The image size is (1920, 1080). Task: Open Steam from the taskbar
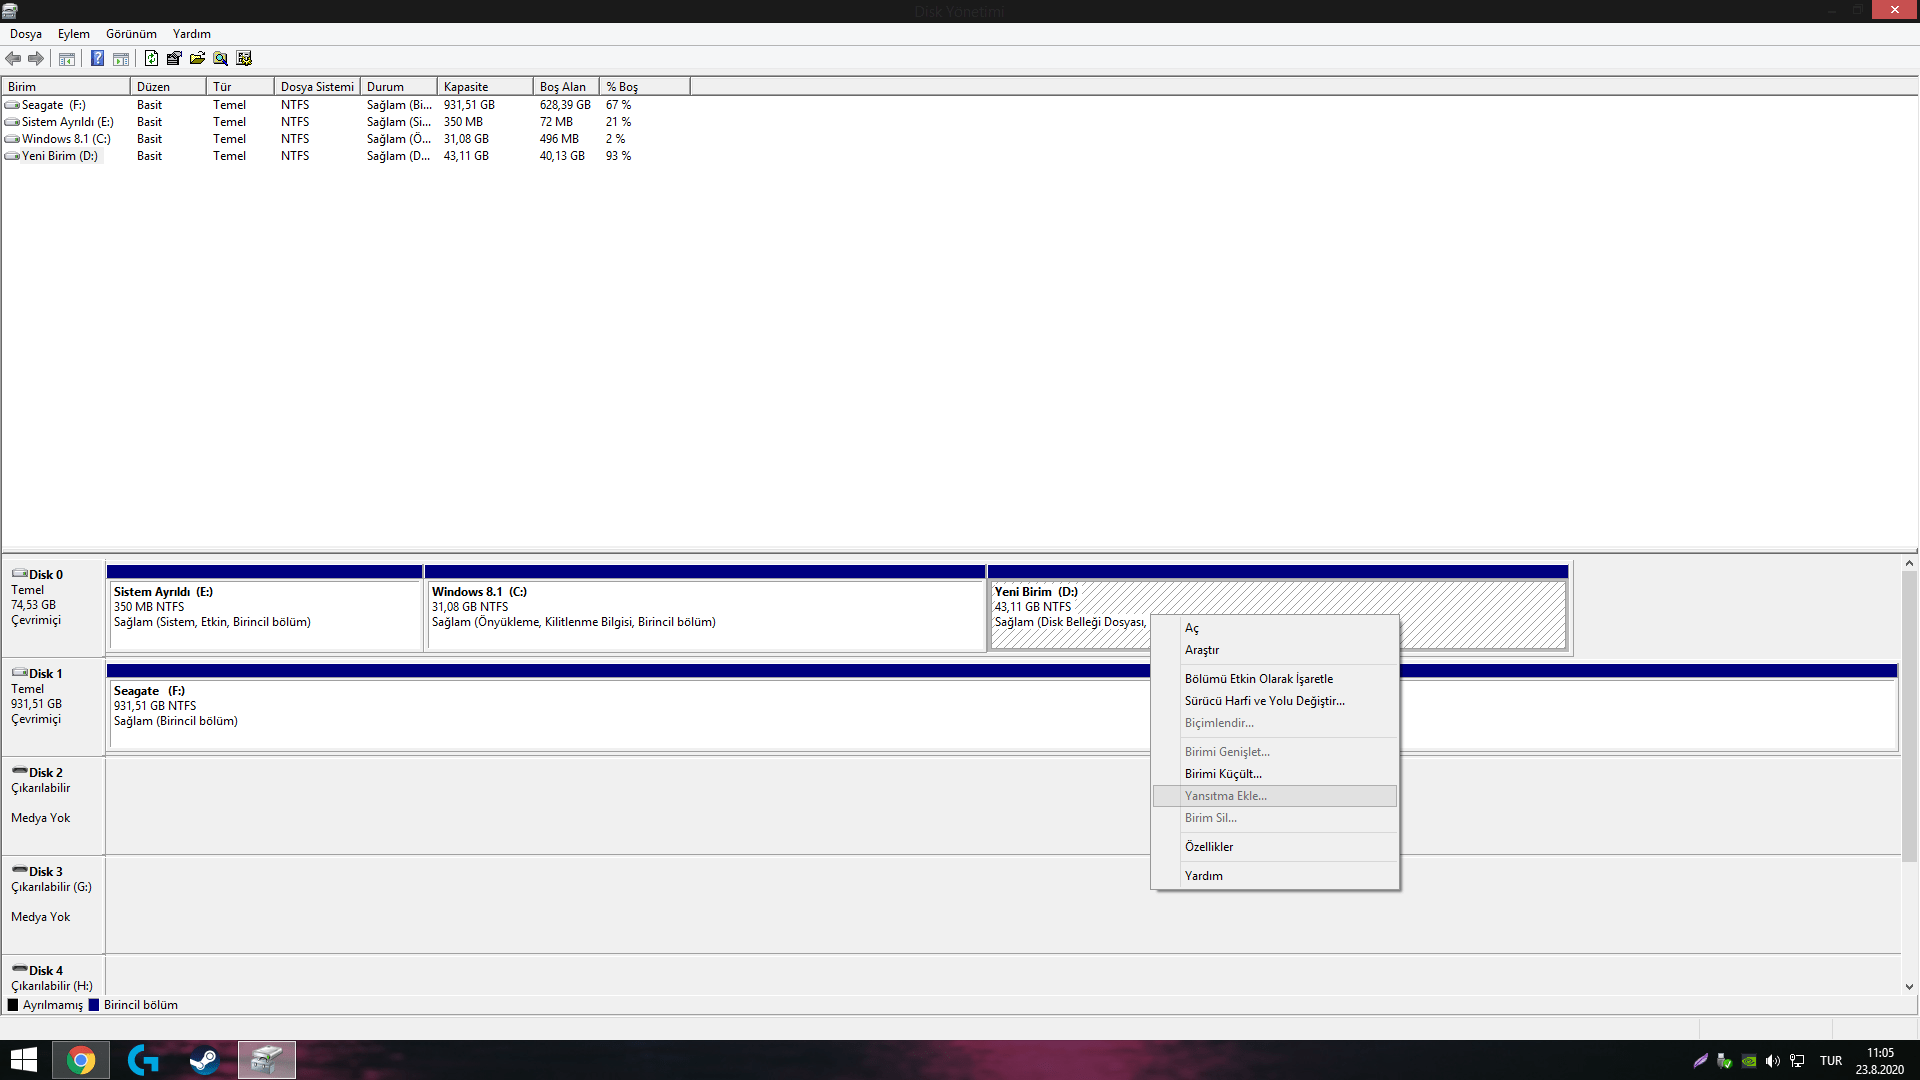click(204, 1060)
